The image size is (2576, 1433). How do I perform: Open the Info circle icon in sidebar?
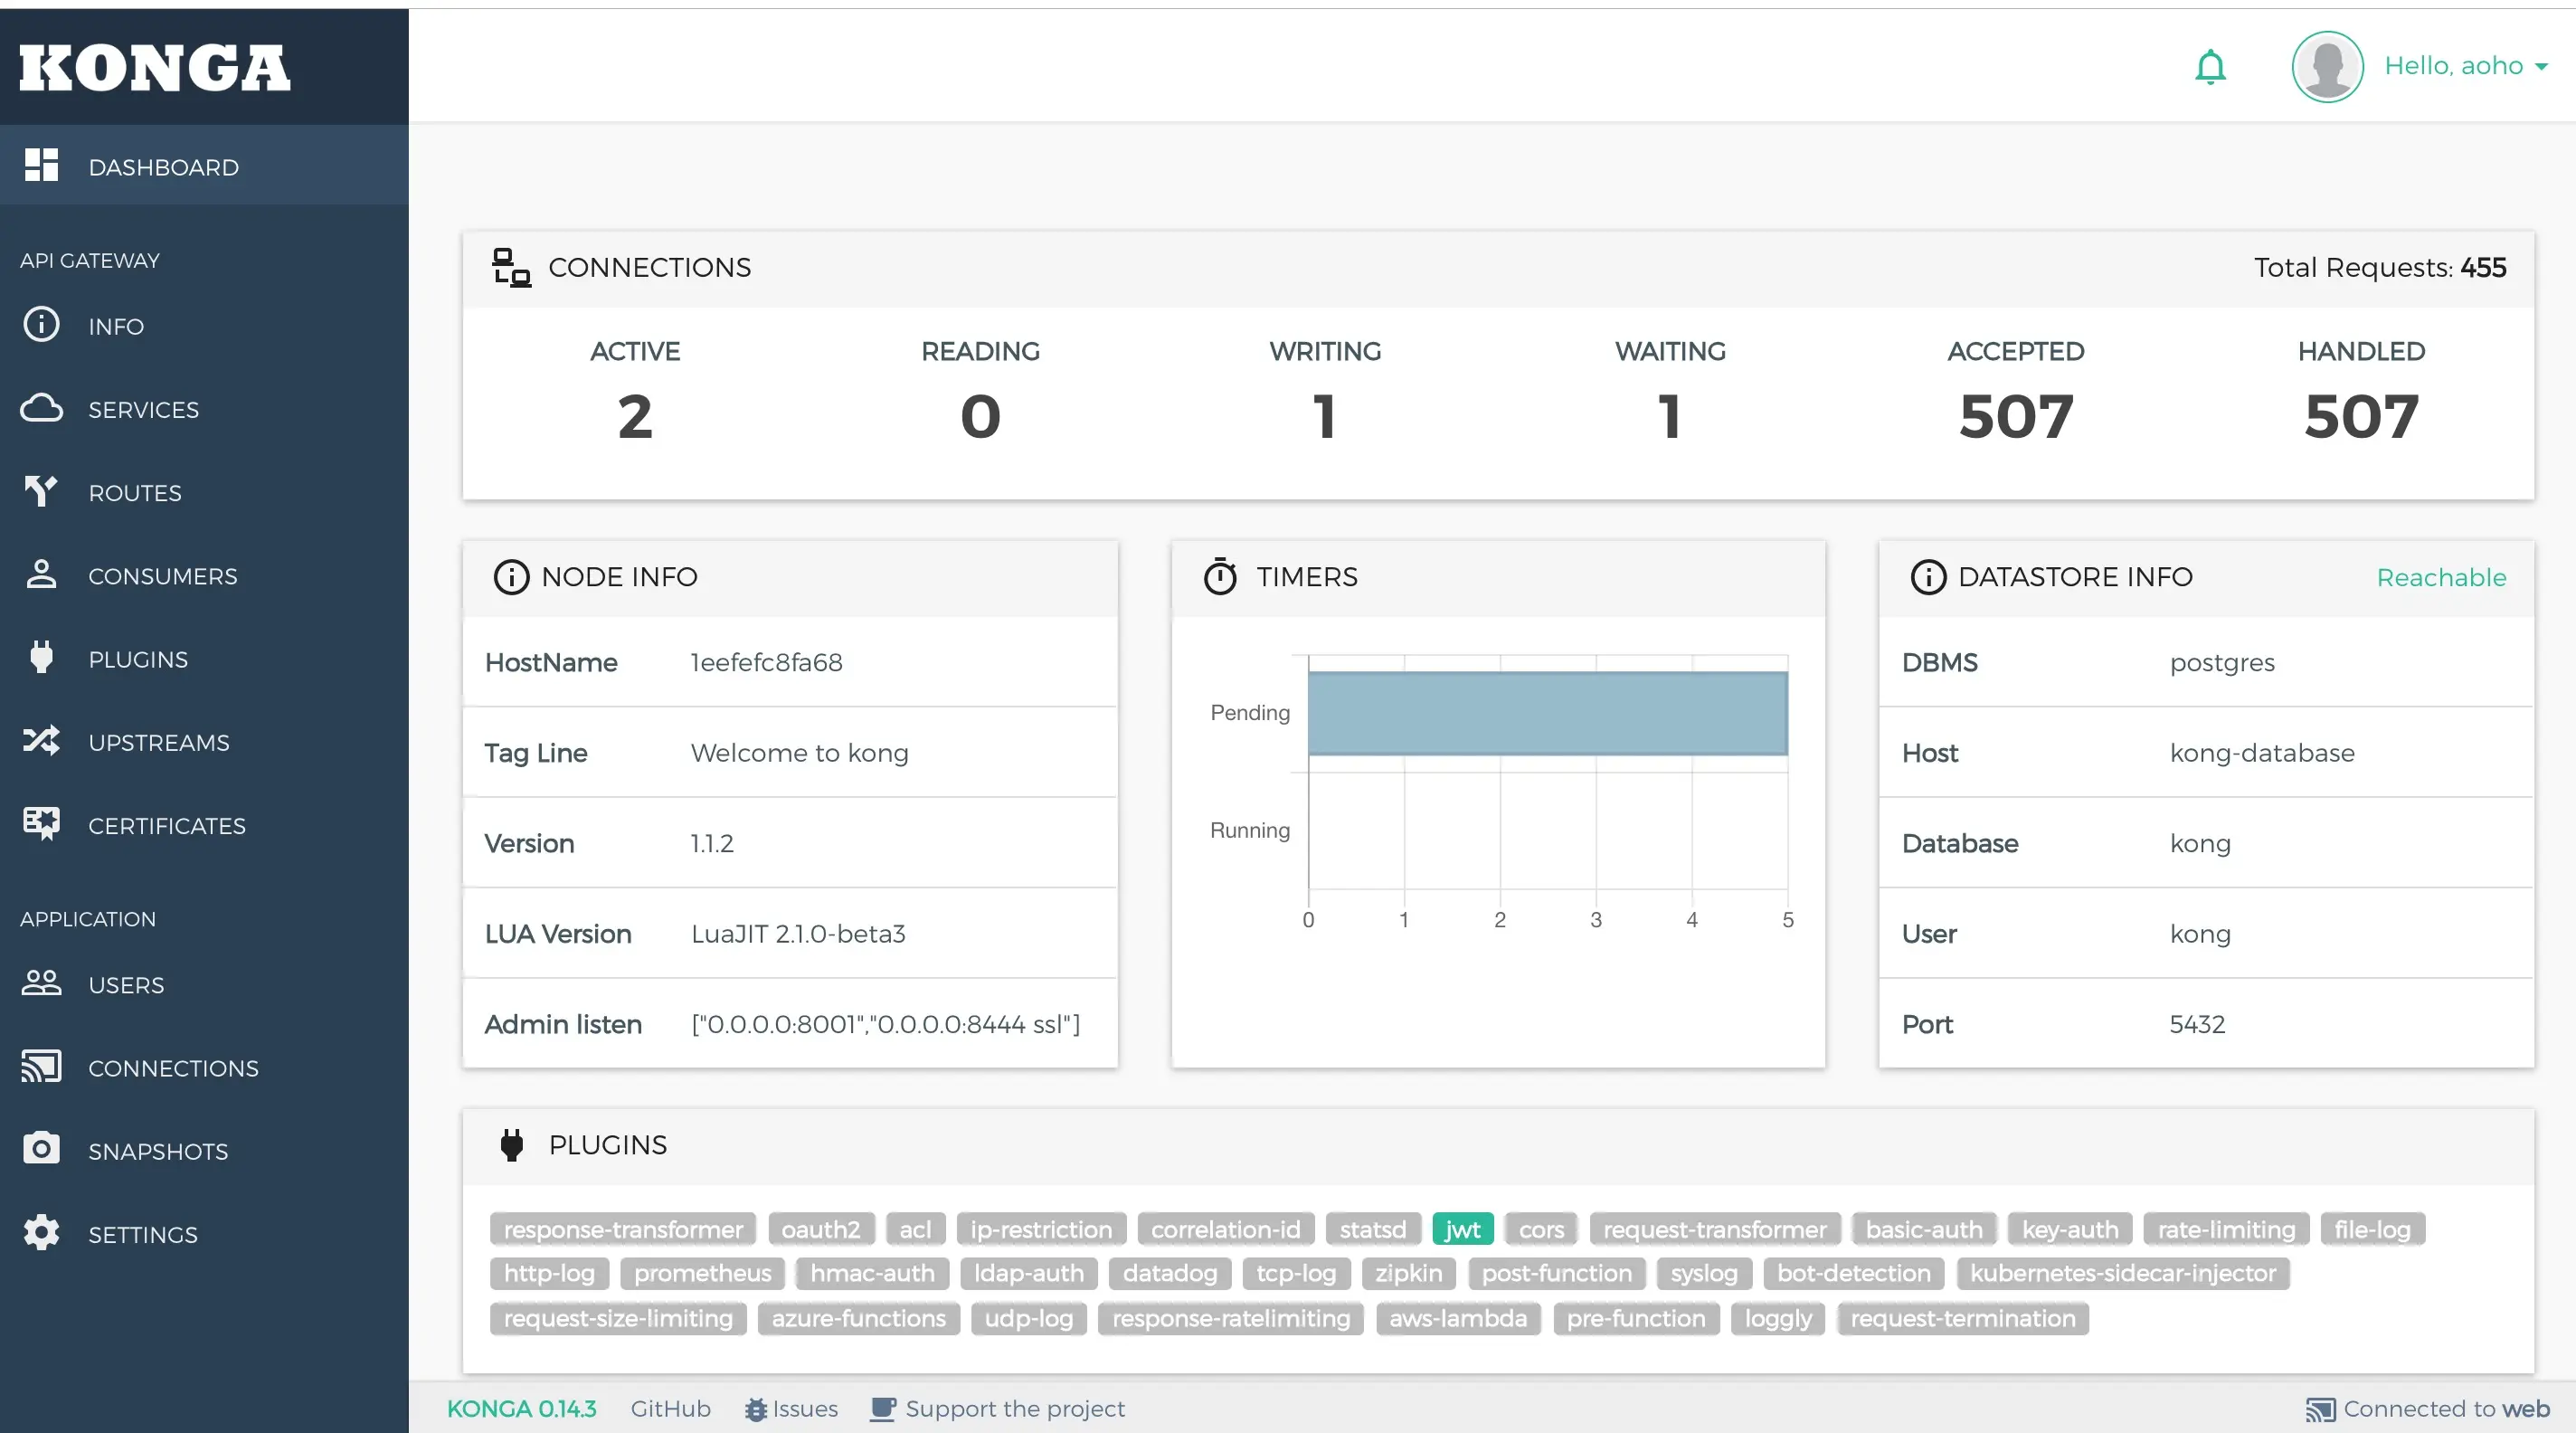[41, 325]
